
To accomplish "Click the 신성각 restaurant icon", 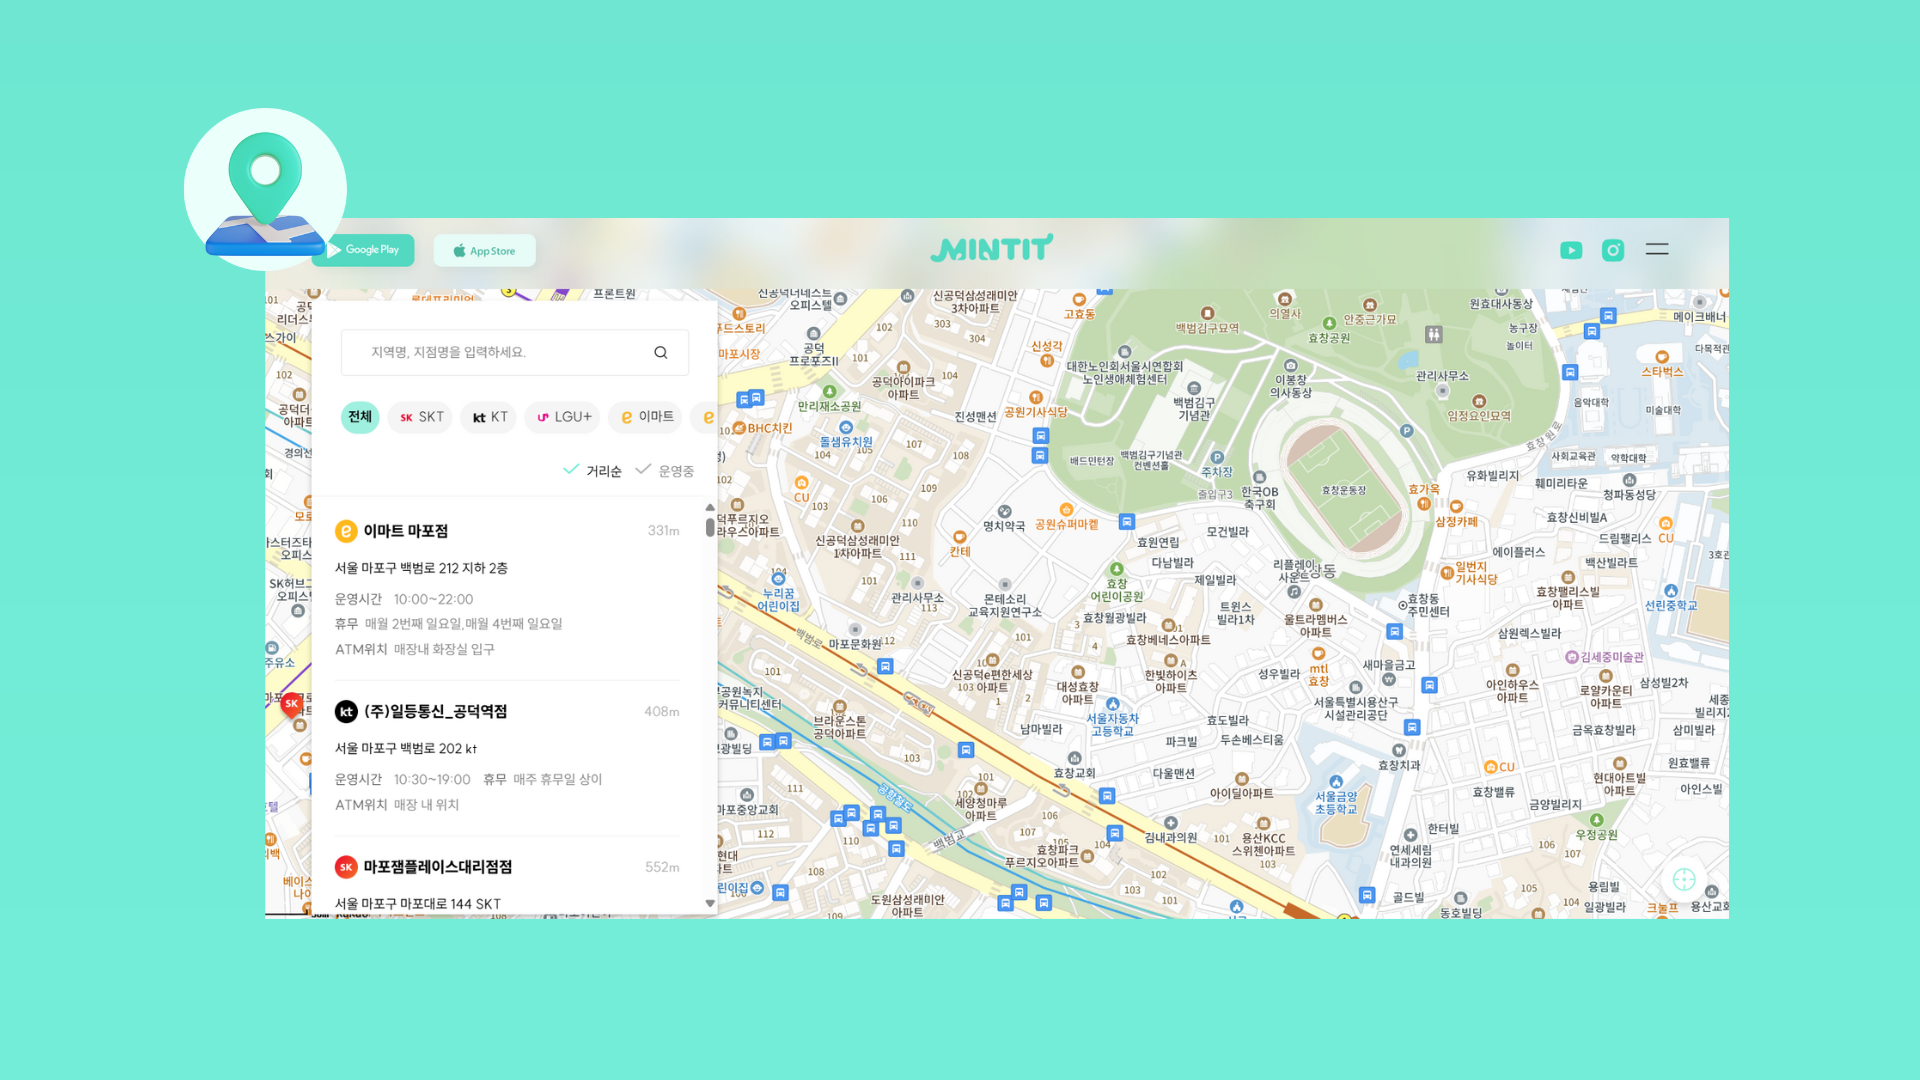I will [1048, 360].
